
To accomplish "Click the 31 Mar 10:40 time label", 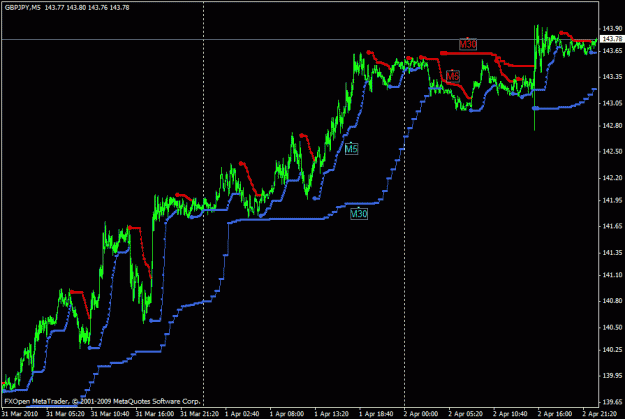I will (x=110, y=414).
